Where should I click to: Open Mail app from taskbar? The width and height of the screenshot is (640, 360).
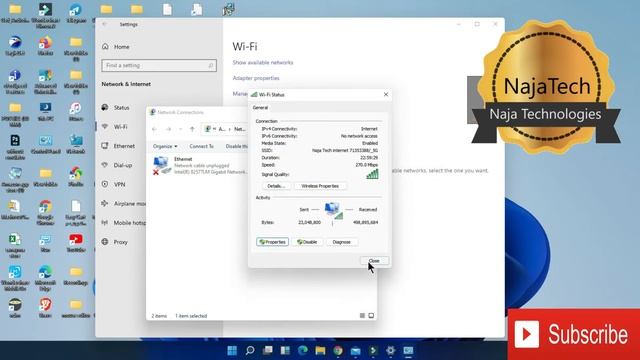coord(356,350)
